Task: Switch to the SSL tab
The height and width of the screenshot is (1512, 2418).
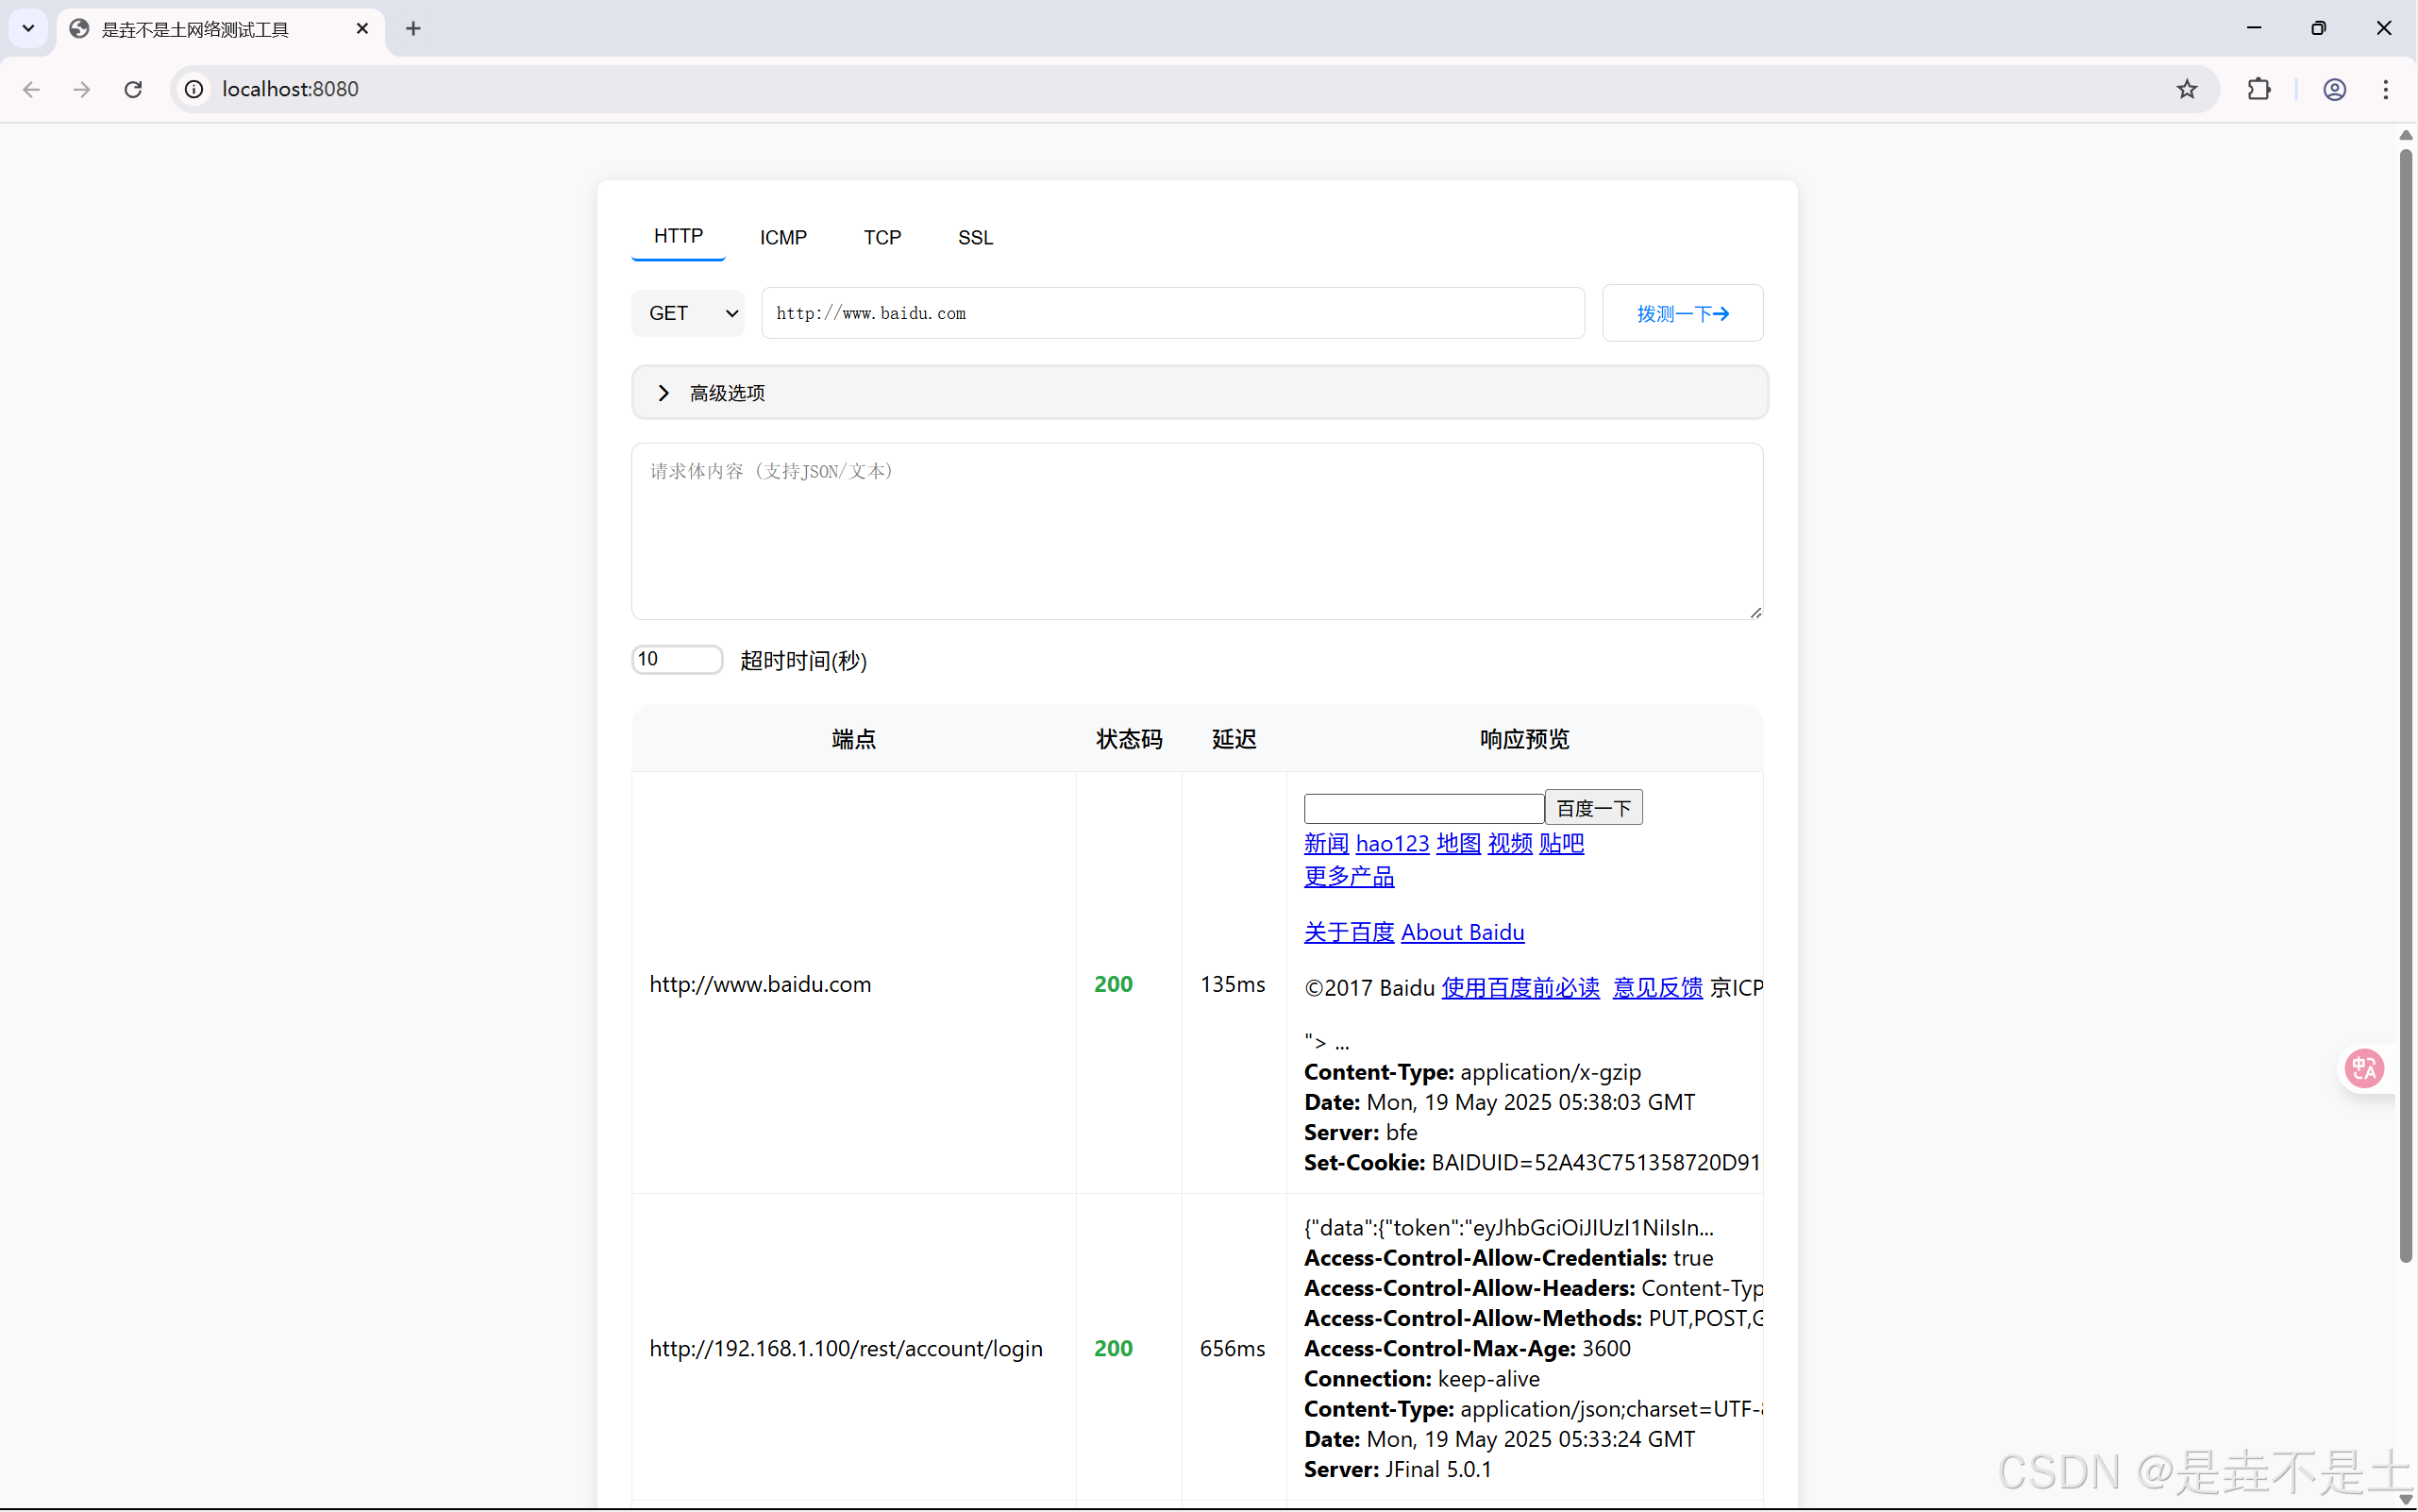Action: point(975,237)
